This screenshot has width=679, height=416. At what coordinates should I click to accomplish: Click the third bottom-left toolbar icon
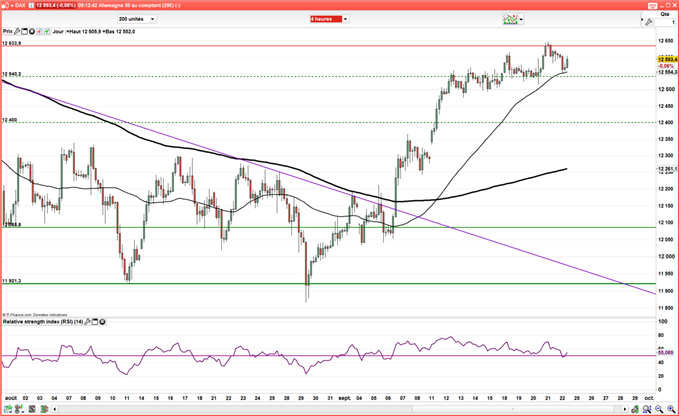pos(32,409)
